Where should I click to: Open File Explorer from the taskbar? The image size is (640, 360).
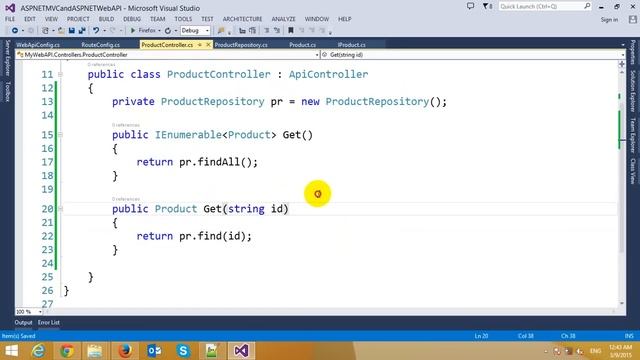[x=95, y=351]
